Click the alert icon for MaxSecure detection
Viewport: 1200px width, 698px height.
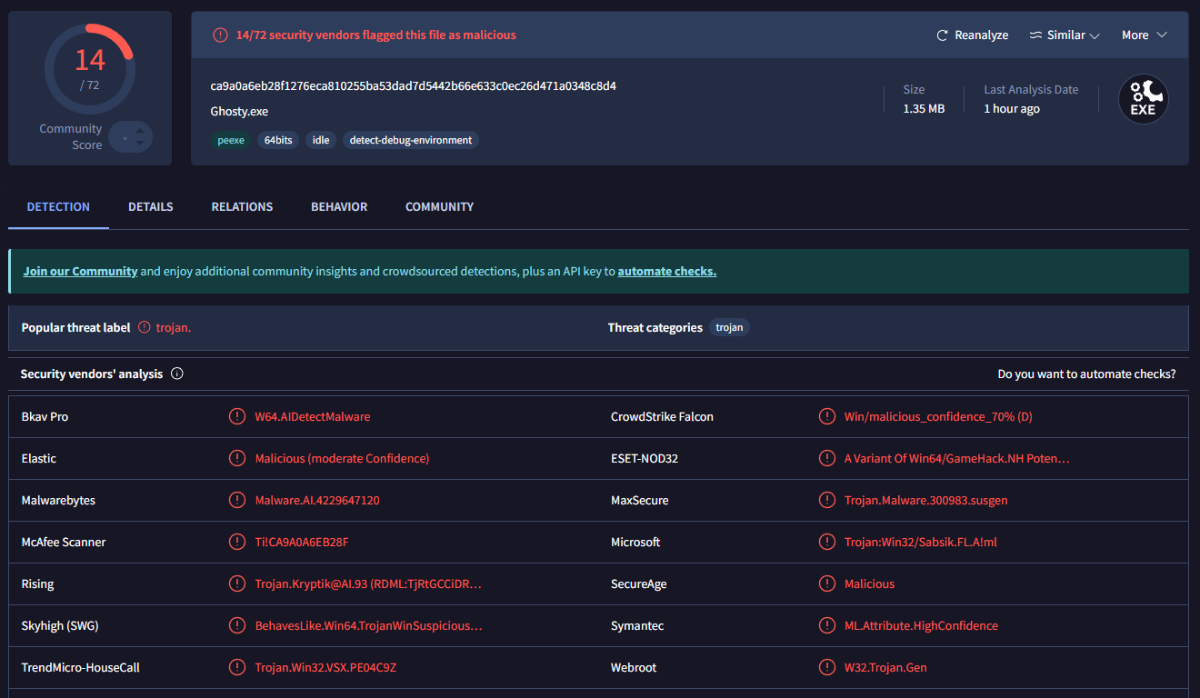[x=827, y=500]
